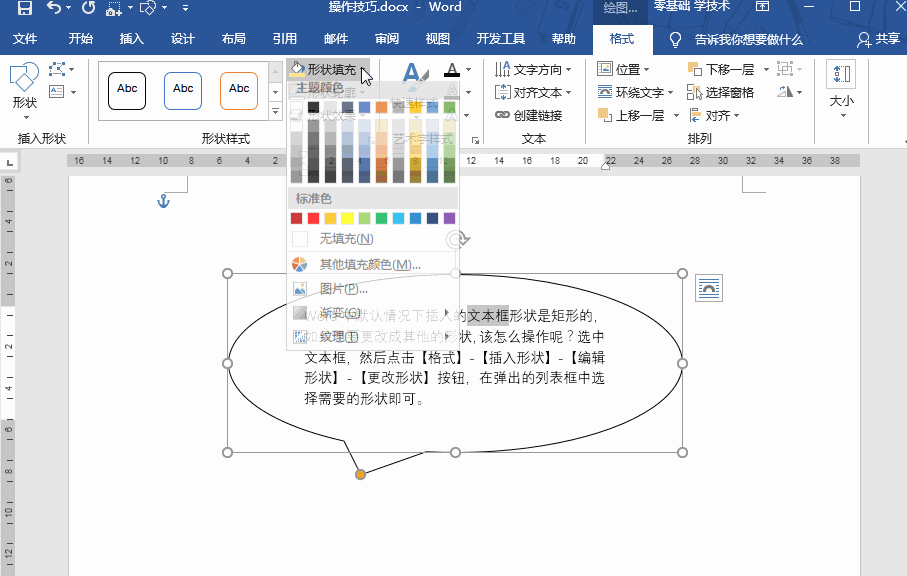Open the File (文件) tab
This screenshot has width=907, height=576.
(25, 39)
